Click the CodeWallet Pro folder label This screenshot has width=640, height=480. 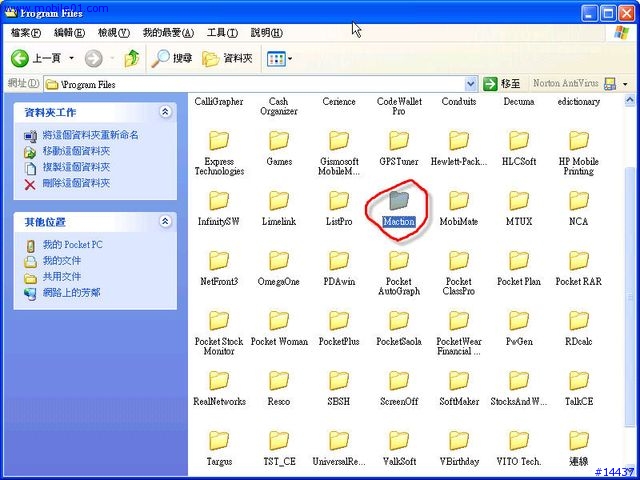point(399,106)
